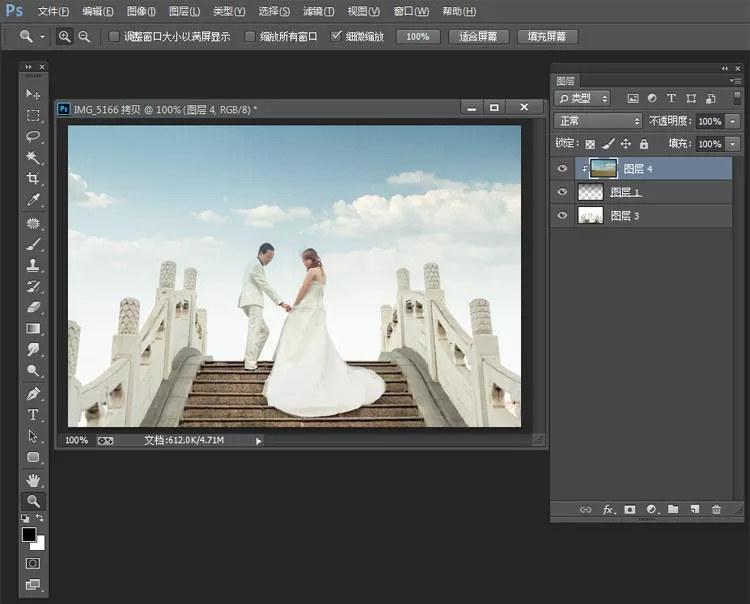
Task: Select the Move tool in toolbox
Action: click(x=33, y=94)
